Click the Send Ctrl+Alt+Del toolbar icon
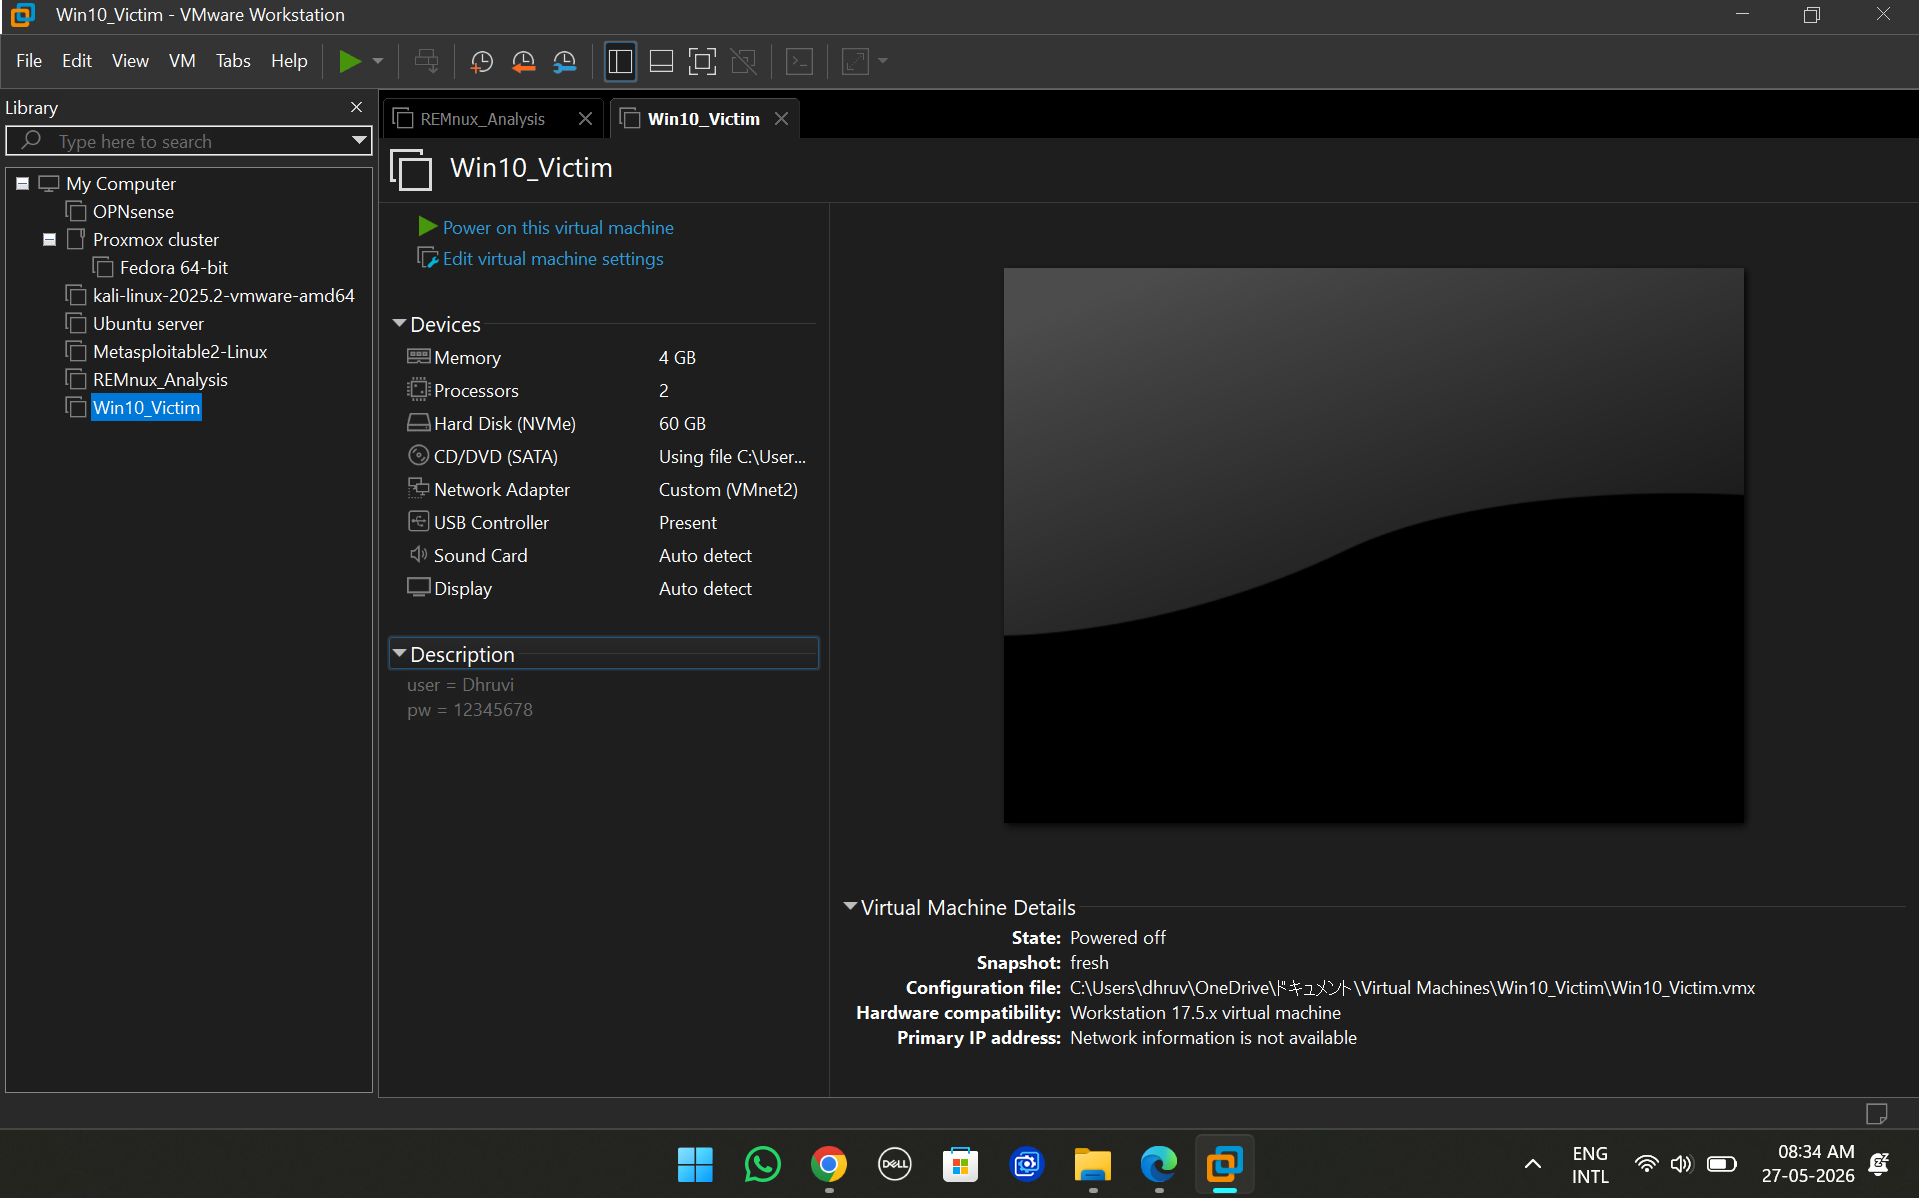This screenshot has width=1919, height=1198. [426, 61]
